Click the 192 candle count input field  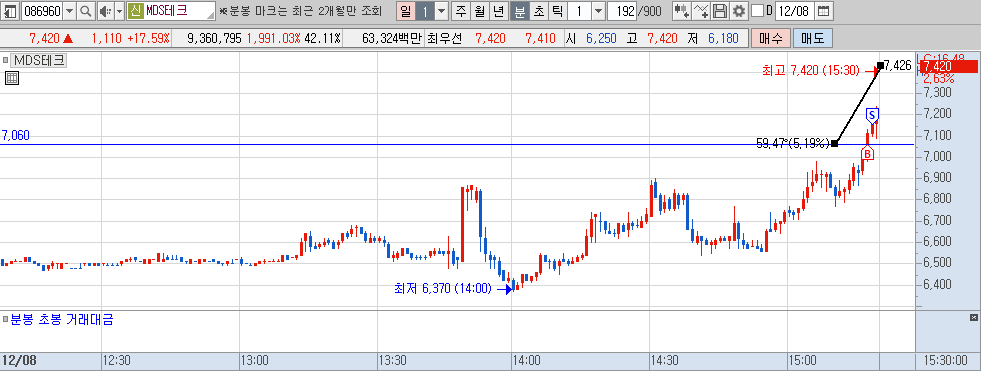621,11
